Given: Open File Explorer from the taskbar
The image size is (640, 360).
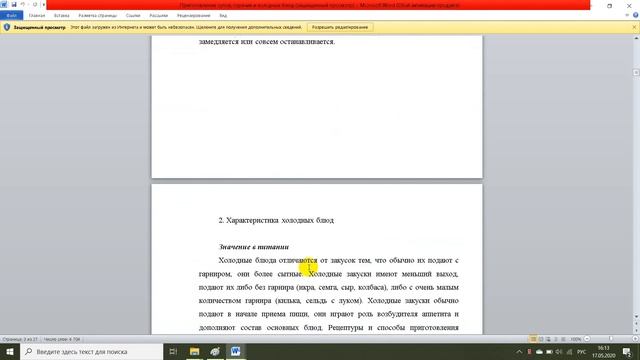Looking at the screenshot, I should [x=194, y=351].
